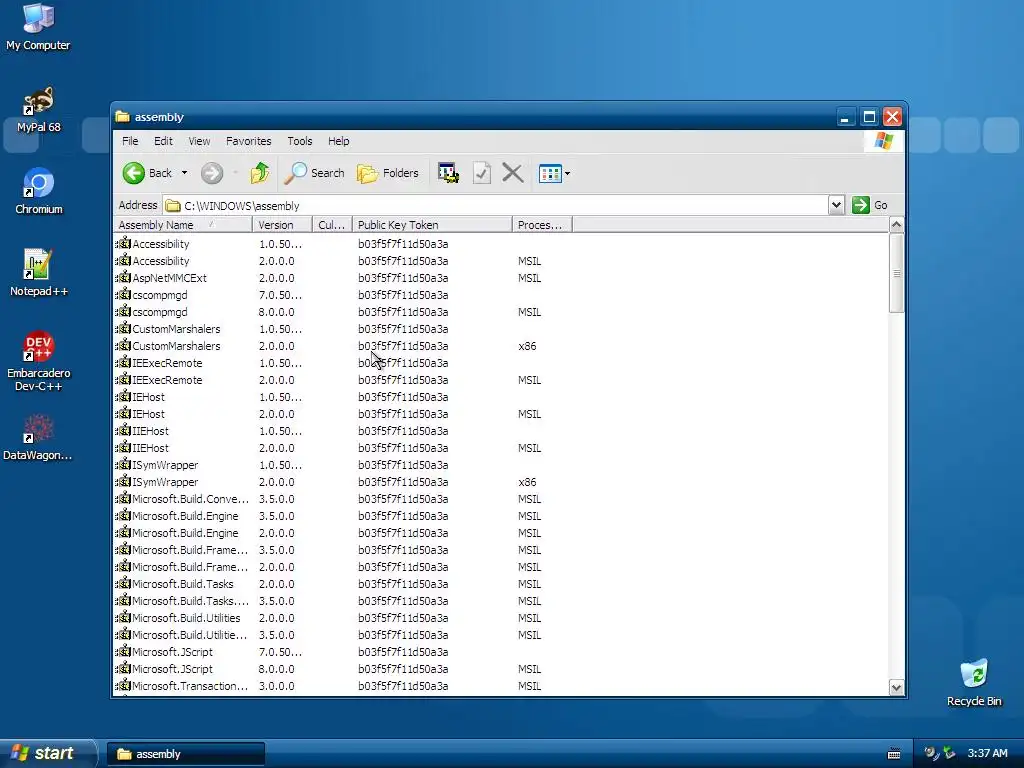The width and height of the screenshot is (1024, 768).
Task: Open the File menu
Action: 130,141
